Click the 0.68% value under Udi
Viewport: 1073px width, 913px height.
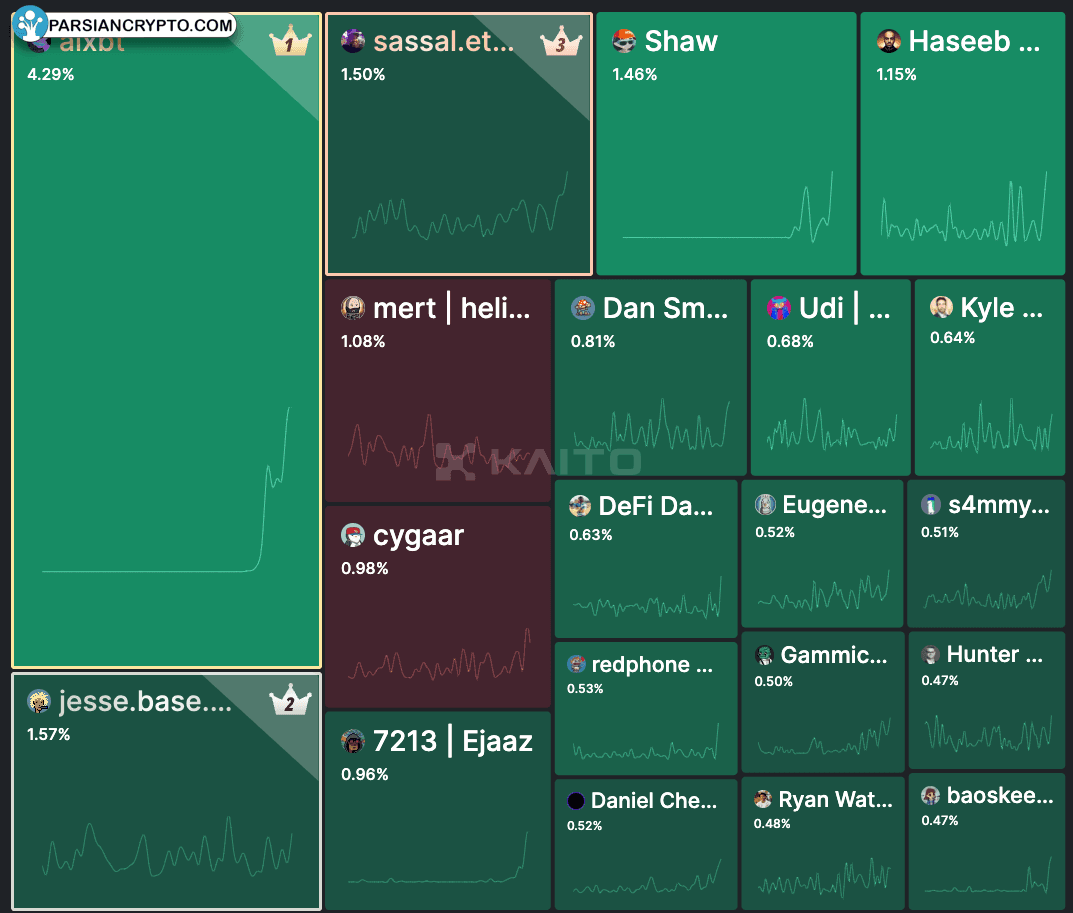[x=790, y=342]
